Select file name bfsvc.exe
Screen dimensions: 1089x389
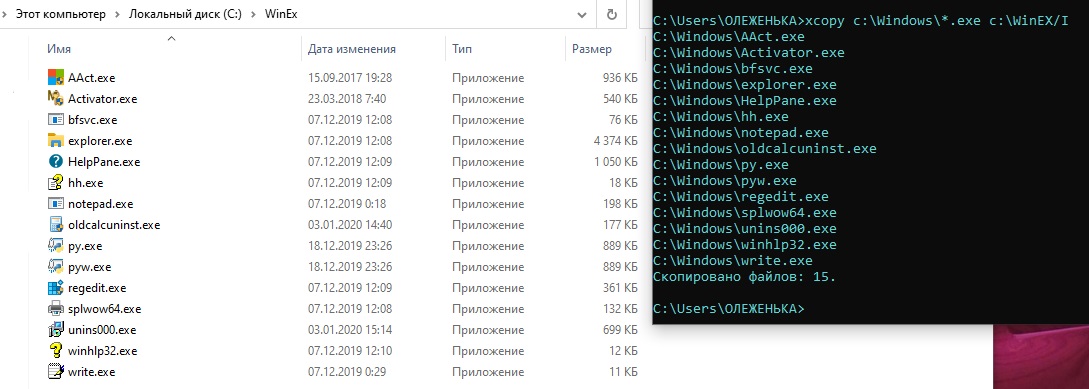coord(92,119)
